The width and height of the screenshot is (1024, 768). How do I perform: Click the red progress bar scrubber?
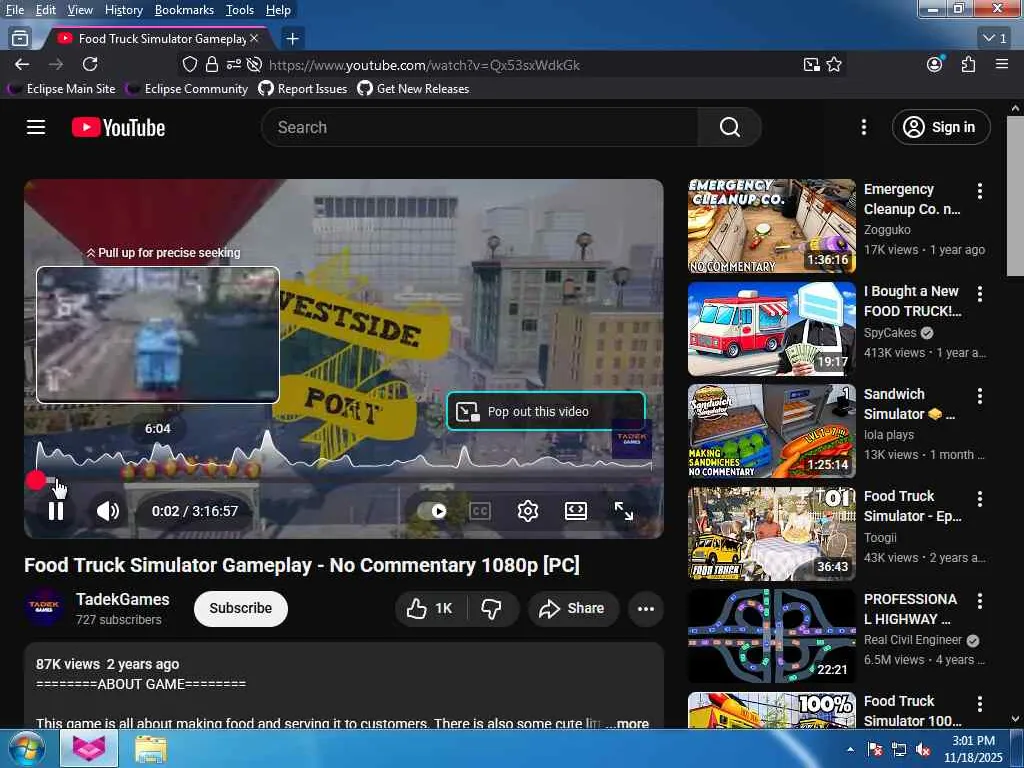[37, 481]
